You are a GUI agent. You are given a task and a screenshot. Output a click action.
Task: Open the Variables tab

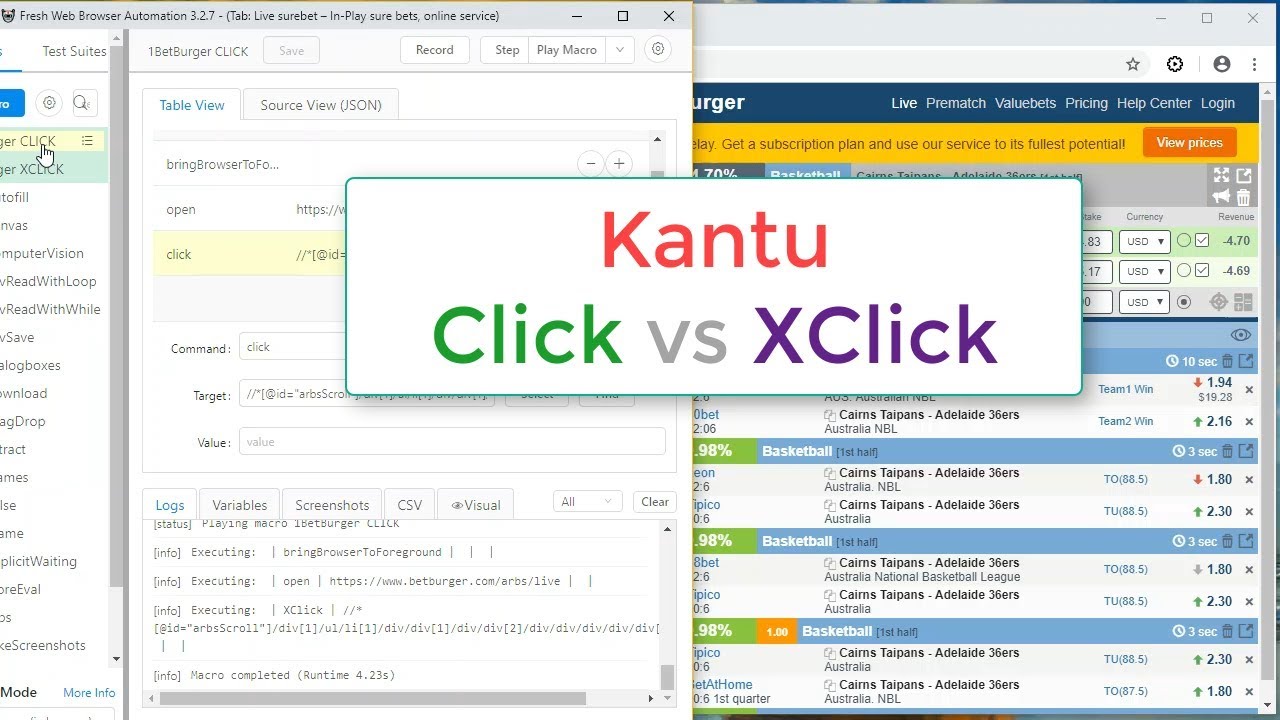tap(240, 505)
